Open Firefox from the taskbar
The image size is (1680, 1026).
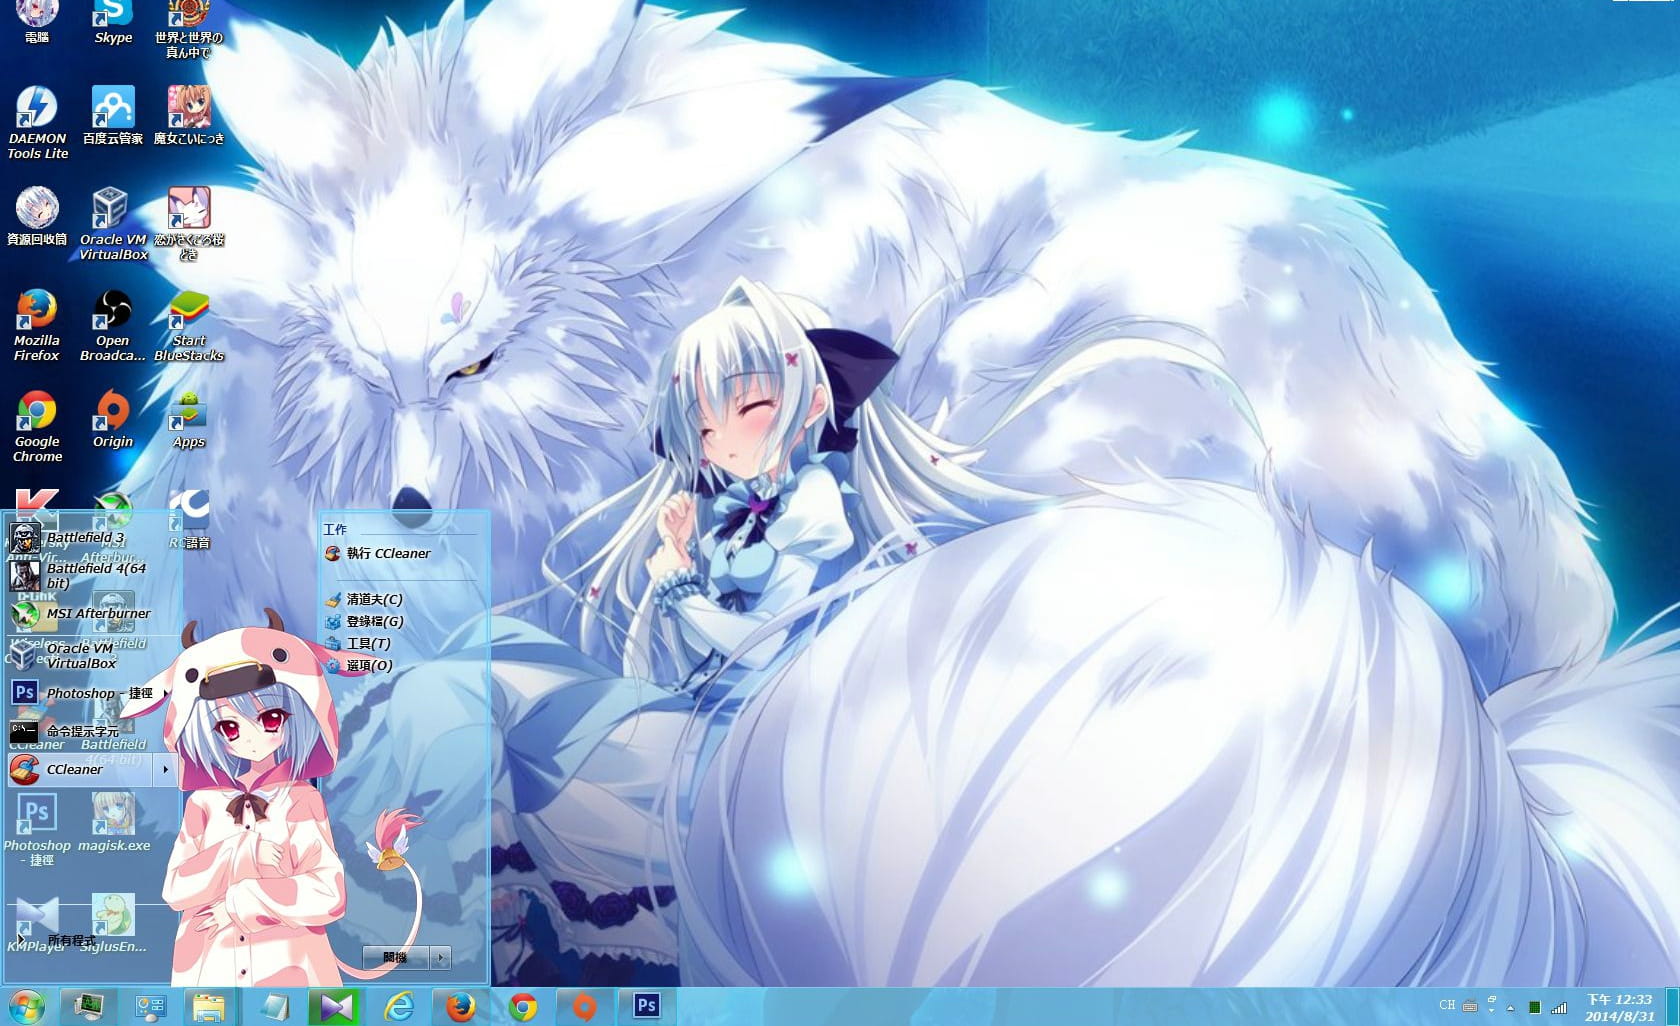[x=462, y=1009]
